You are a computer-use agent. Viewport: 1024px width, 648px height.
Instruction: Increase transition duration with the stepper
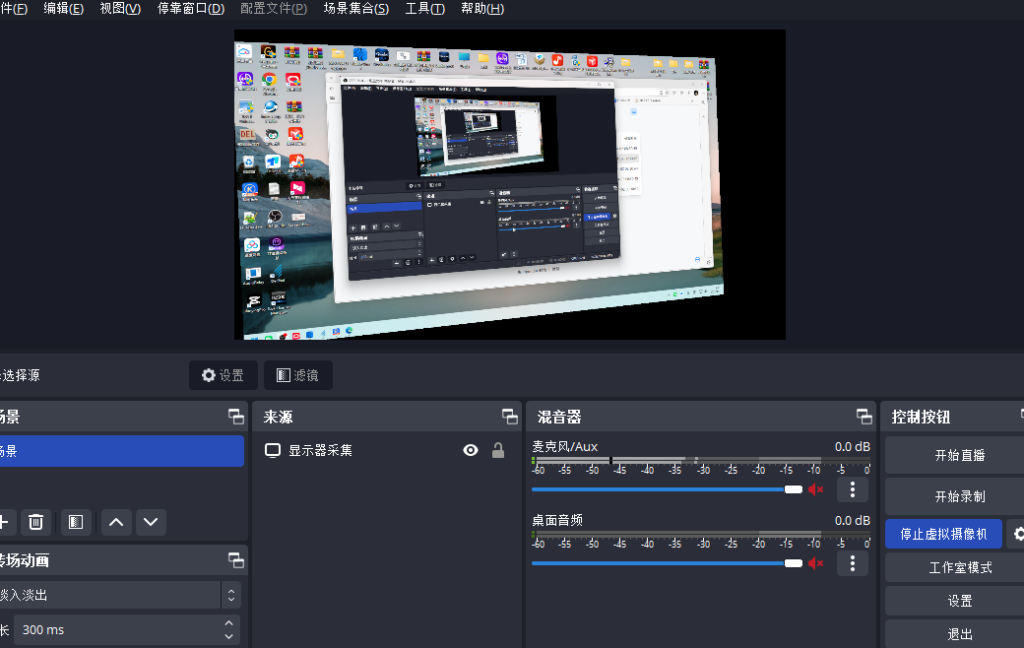[229, 625]
